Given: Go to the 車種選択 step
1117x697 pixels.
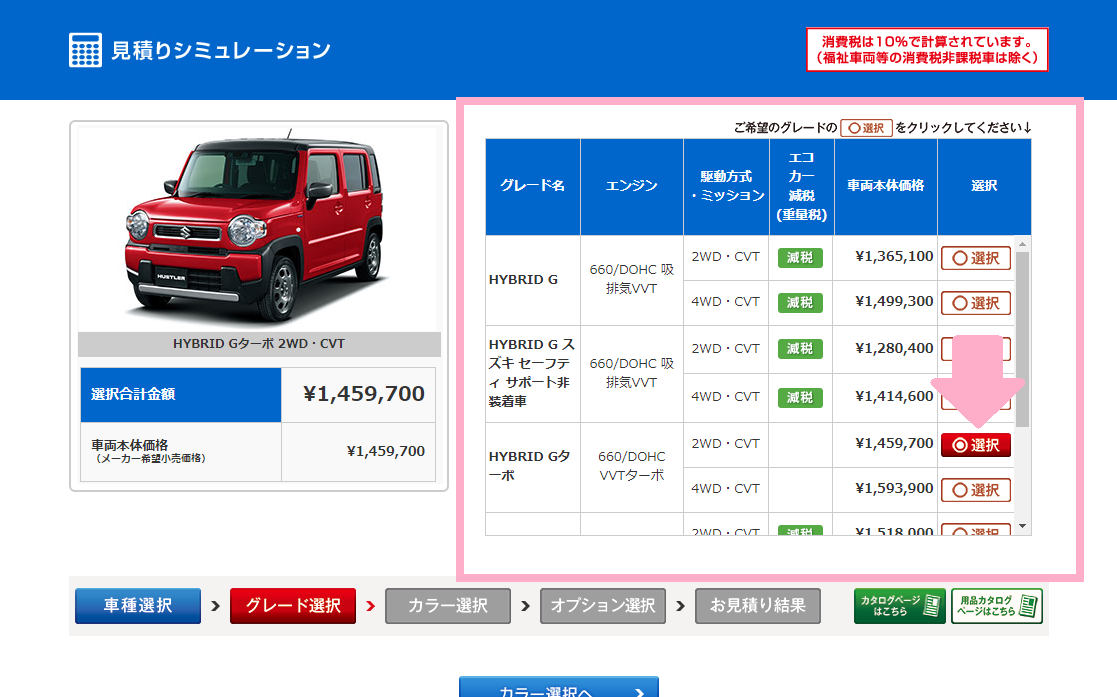Looking at the screenshot, I should point(138,606).
